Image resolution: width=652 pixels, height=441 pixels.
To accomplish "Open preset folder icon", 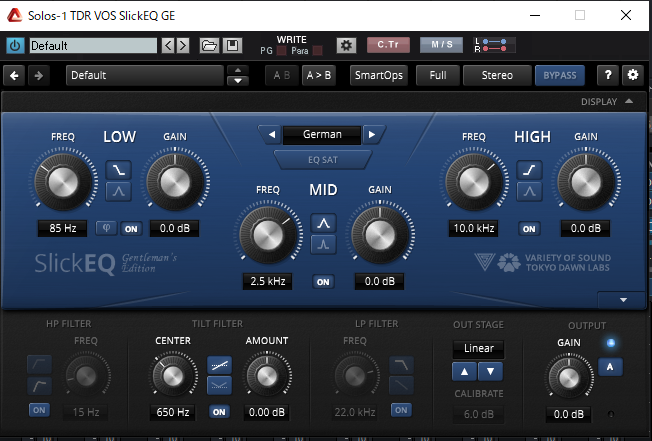I will [209, 45].
